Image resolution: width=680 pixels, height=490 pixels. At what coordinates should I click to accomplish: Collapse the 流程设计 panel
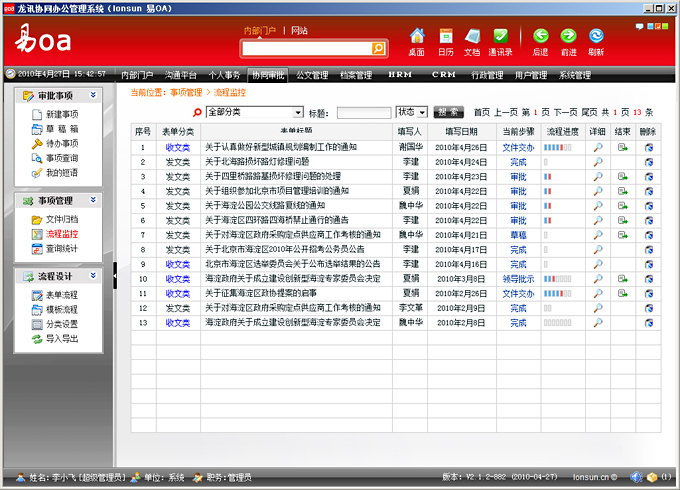click(93, 276)
